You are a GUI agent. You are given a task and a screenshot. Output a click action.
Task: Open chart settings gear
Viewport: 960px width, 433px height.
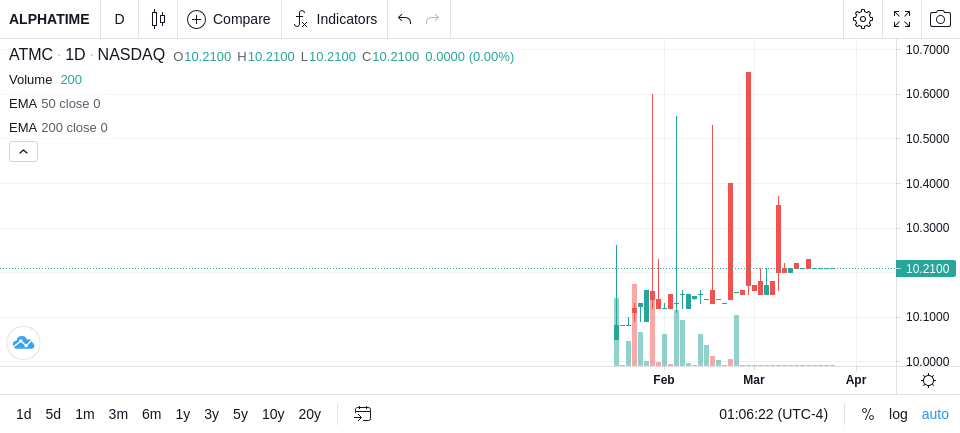coord(863,19)
